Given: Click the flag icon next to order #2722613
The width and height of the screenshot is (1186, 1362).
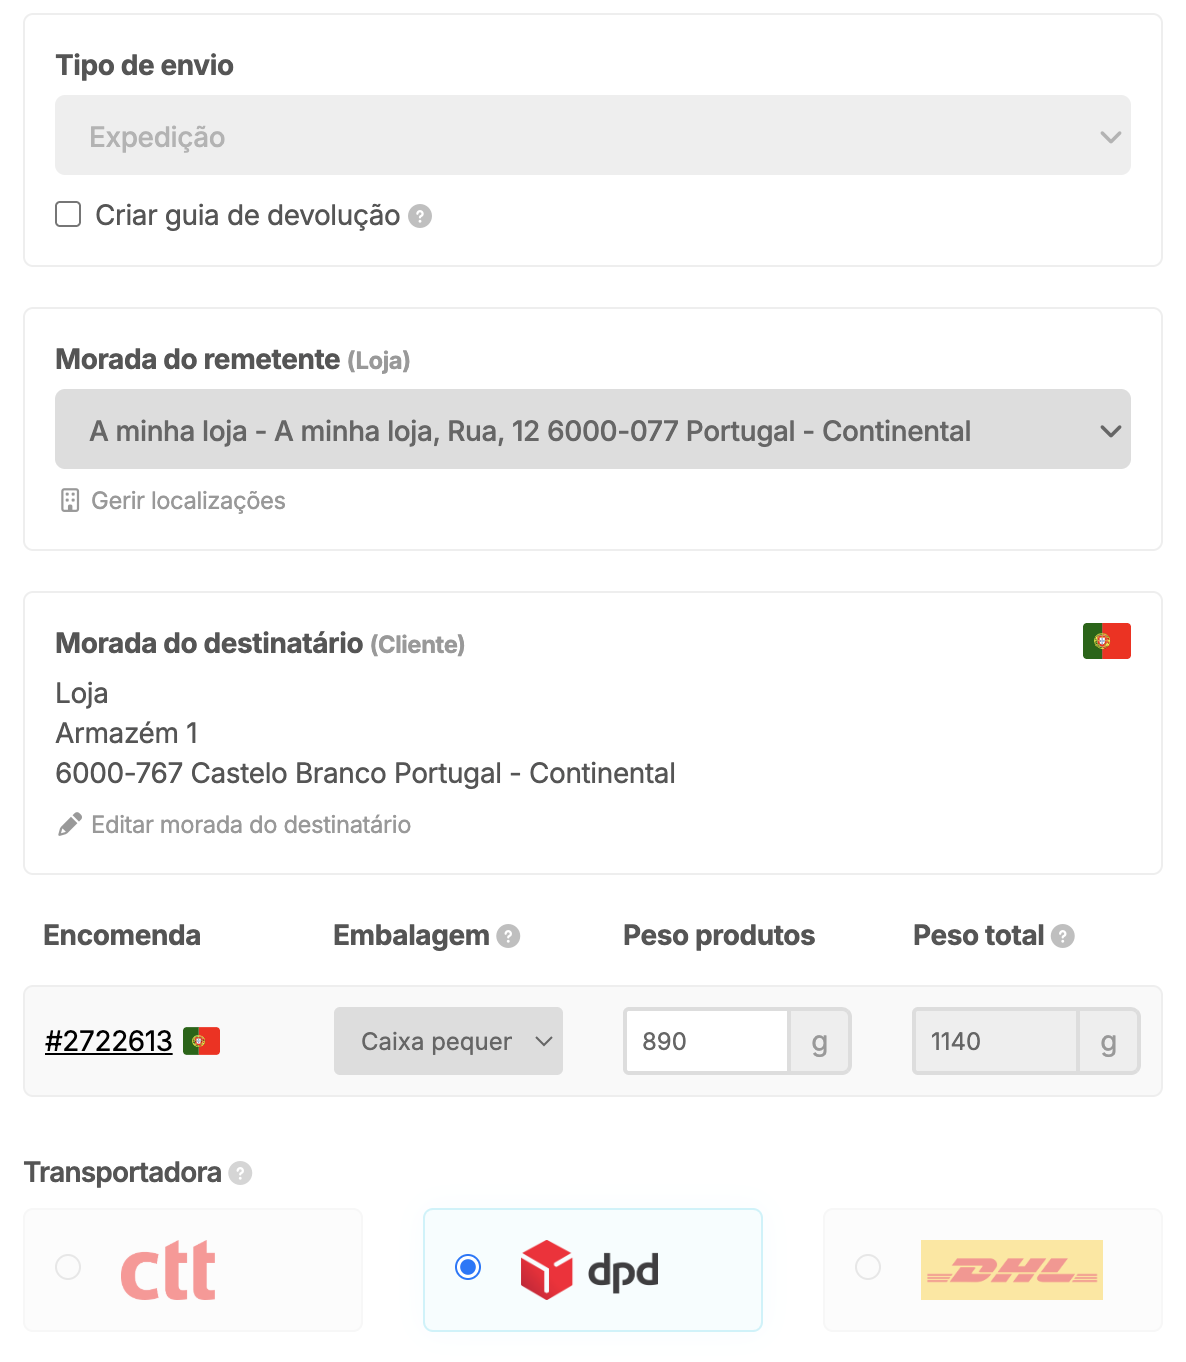Looking at the screenshot, I should [201, 1040].
